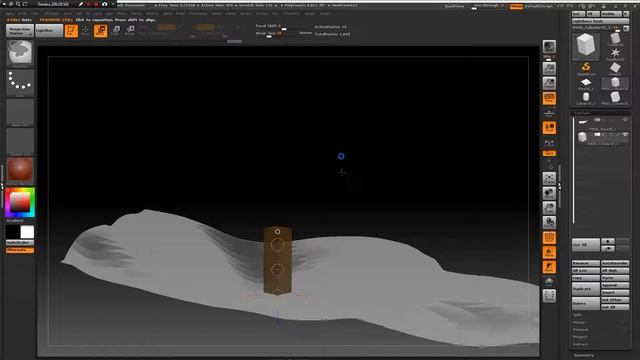The width and height of the screenshot is (640, 360).
Task: Move subtool down with the arrow button
Action: coord(608,249)
